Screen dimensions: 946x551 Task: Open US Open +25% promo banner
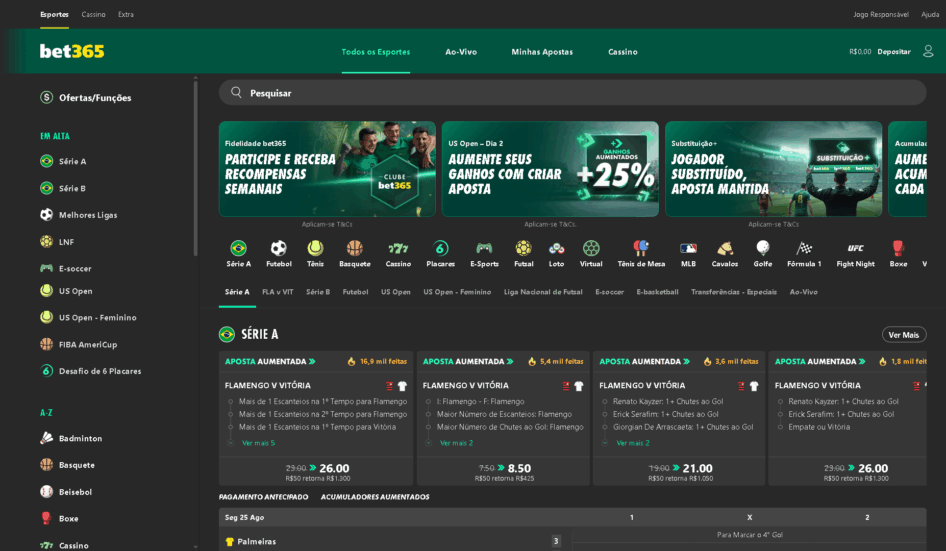(x=550, y=169)
